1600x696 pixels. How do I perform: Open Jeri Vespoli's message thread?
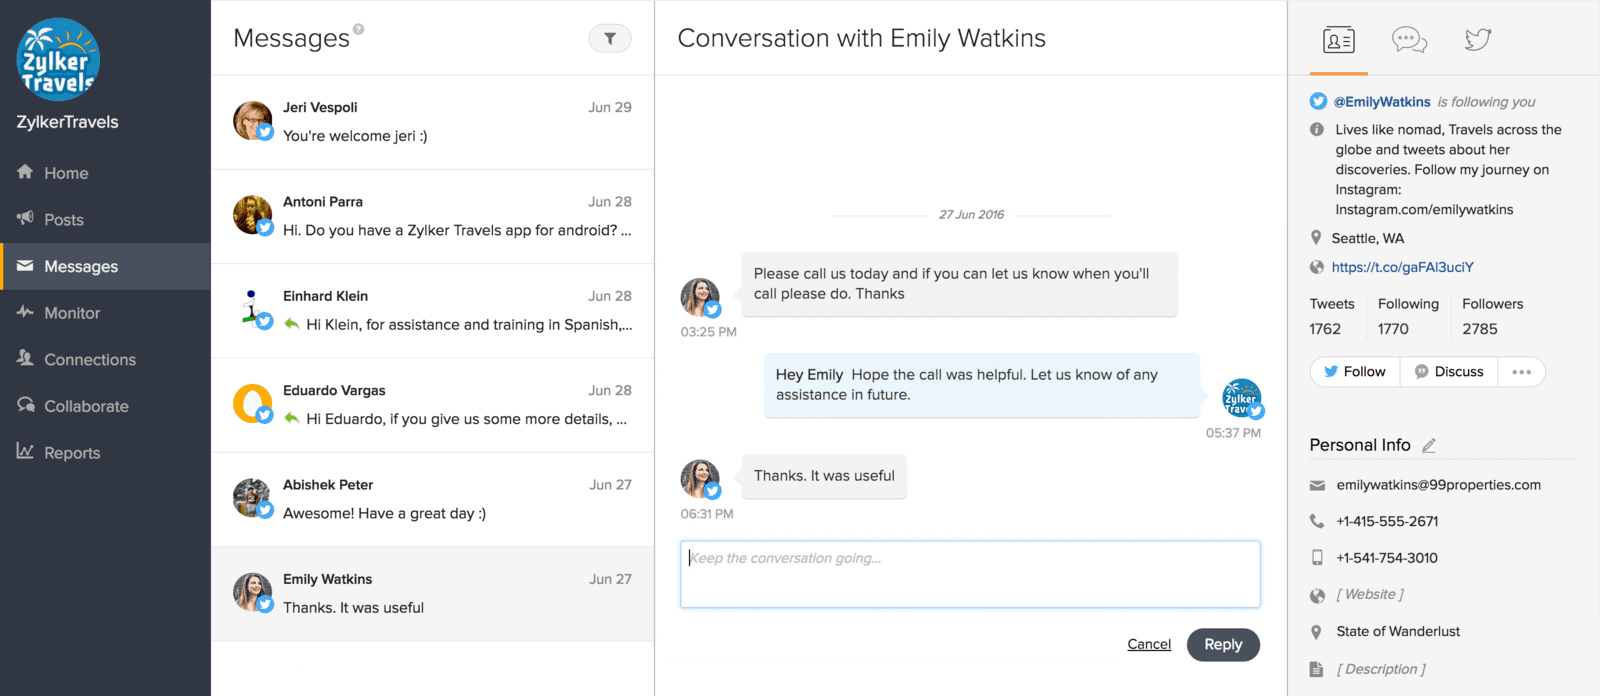(432, 122)
